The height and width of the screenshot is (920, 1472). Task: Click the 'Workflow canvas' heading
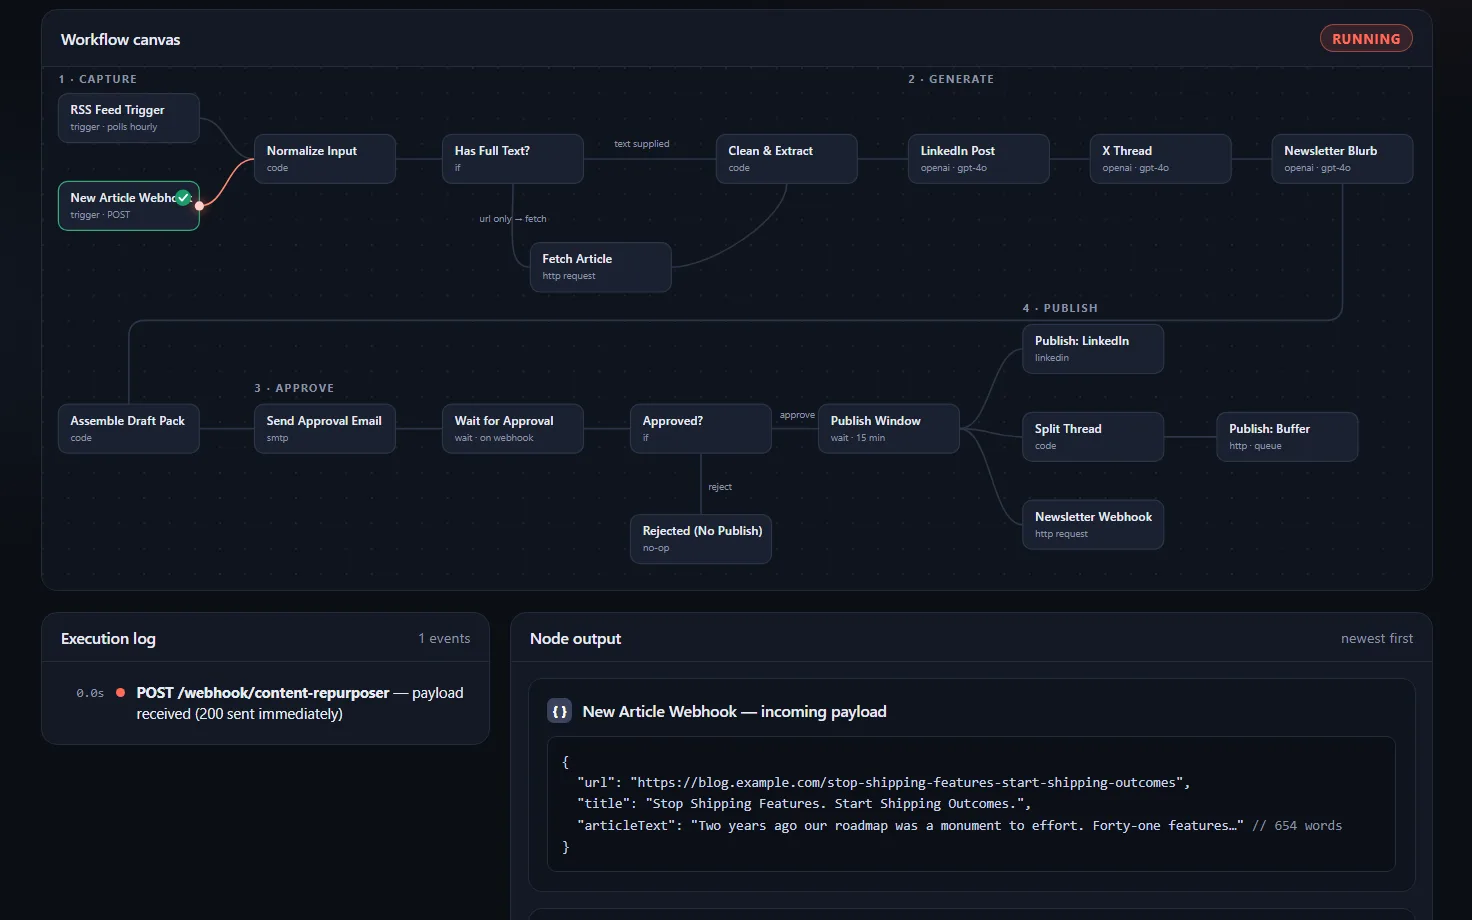121,40
